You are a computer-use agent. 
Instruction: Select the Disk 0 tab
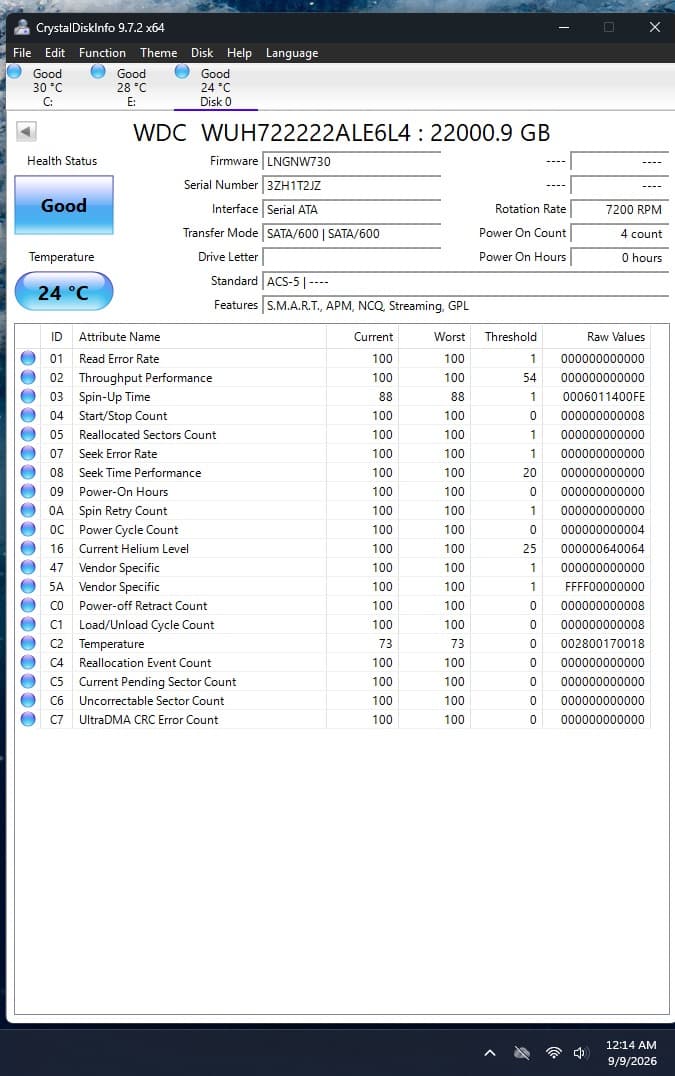(215, 87)
